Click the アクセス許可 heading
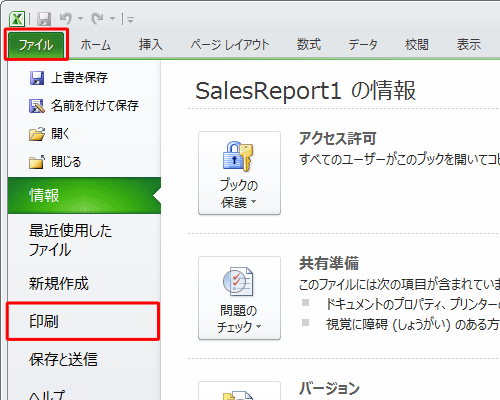 [x=338, y=138]
